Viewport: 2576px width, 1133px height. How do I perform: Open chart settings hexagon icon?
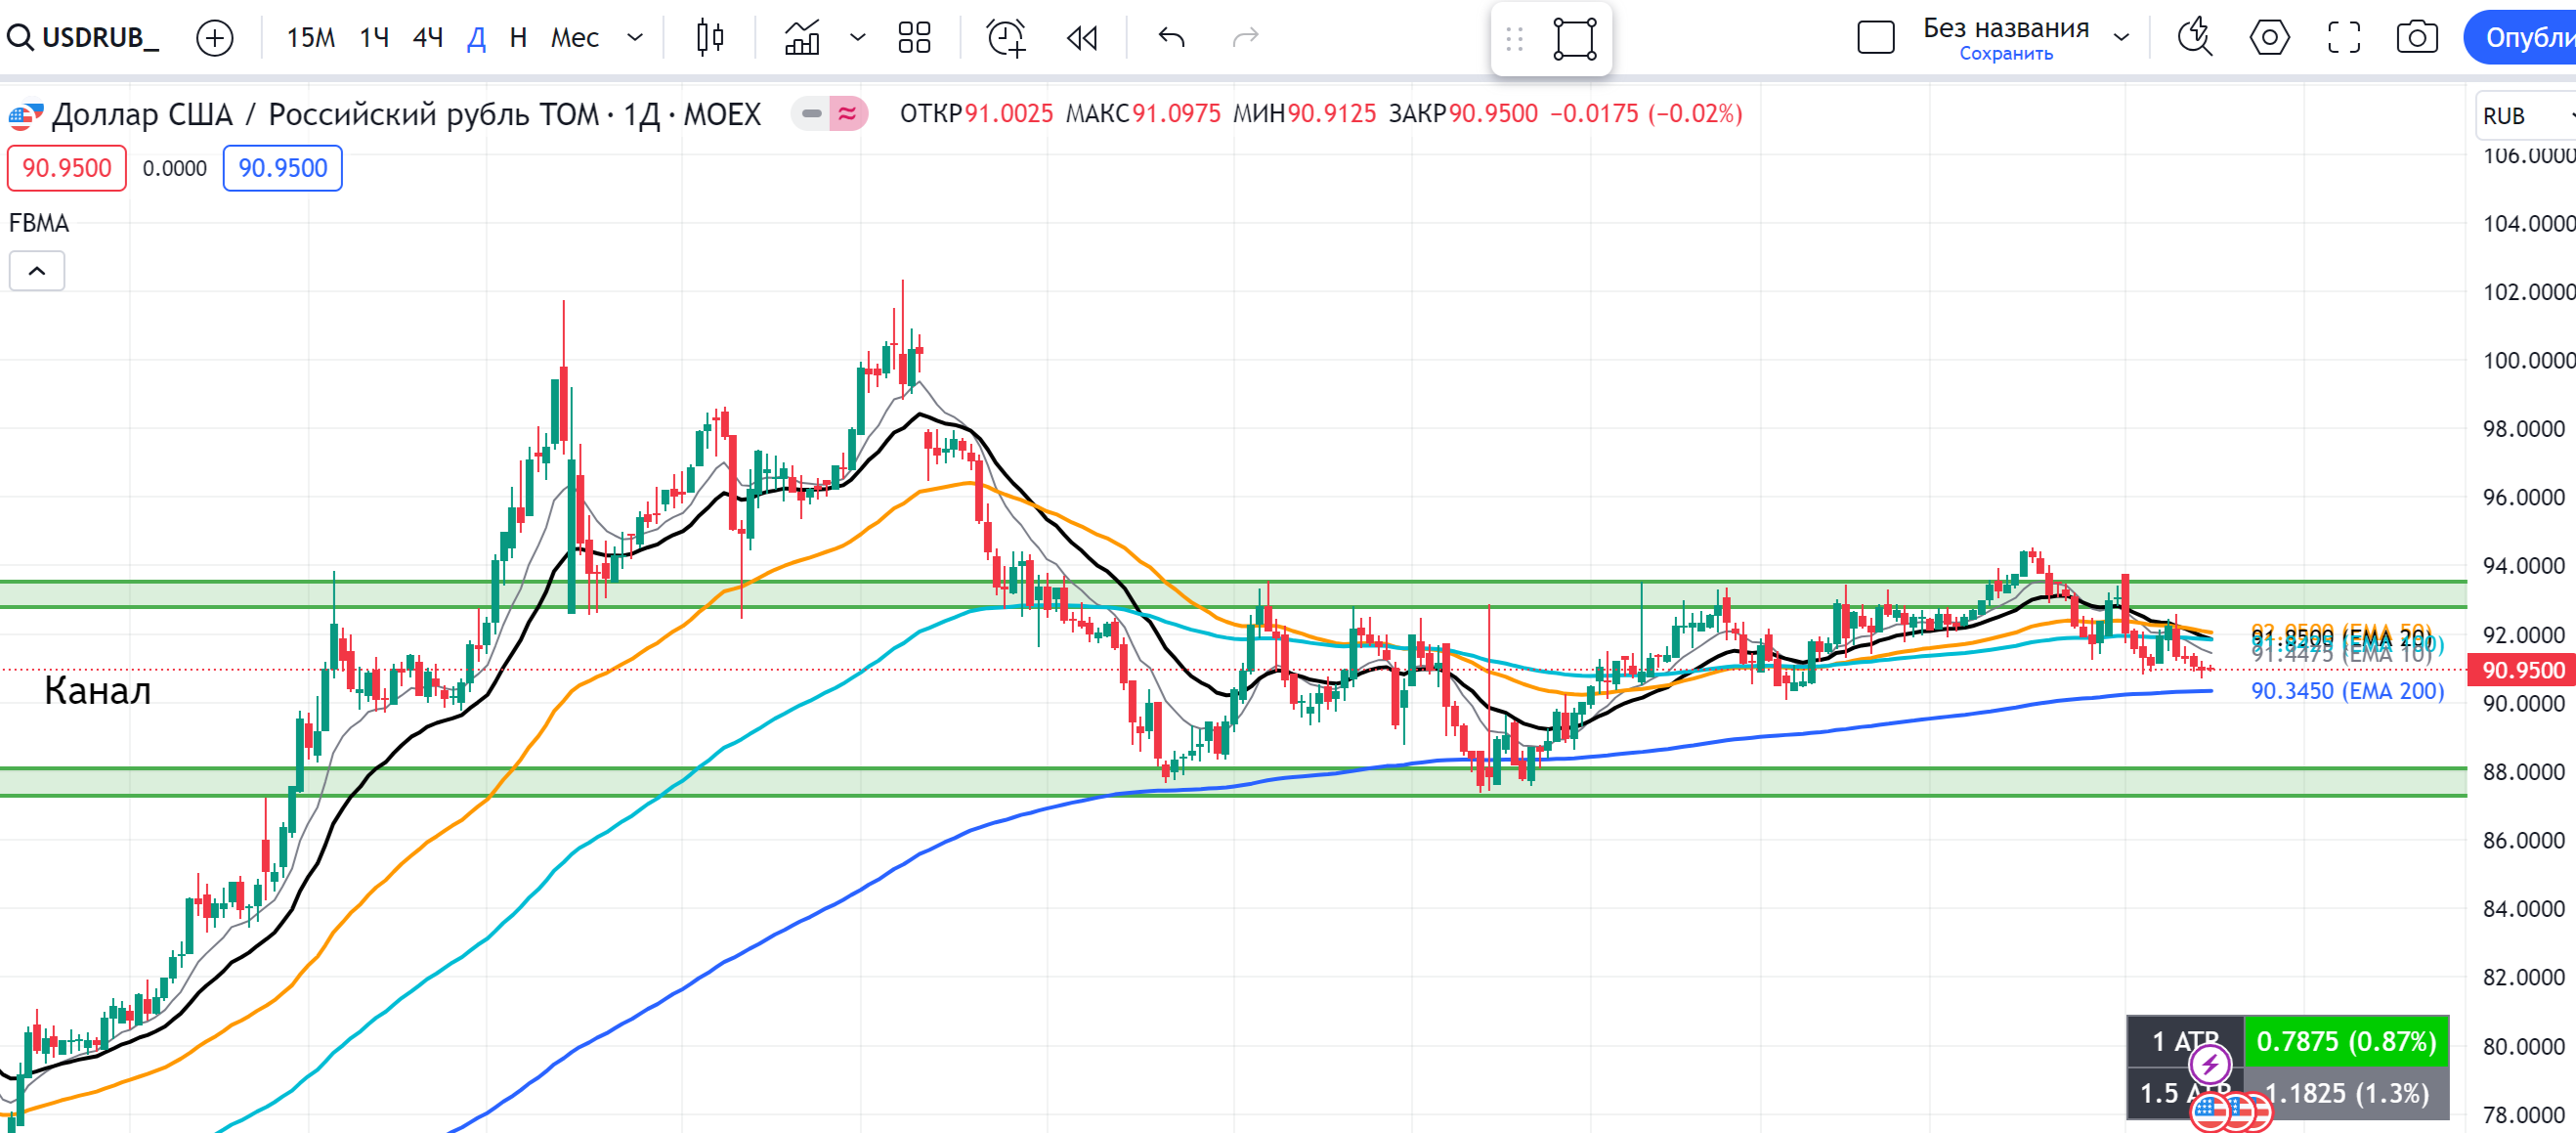click(2269, 38)
